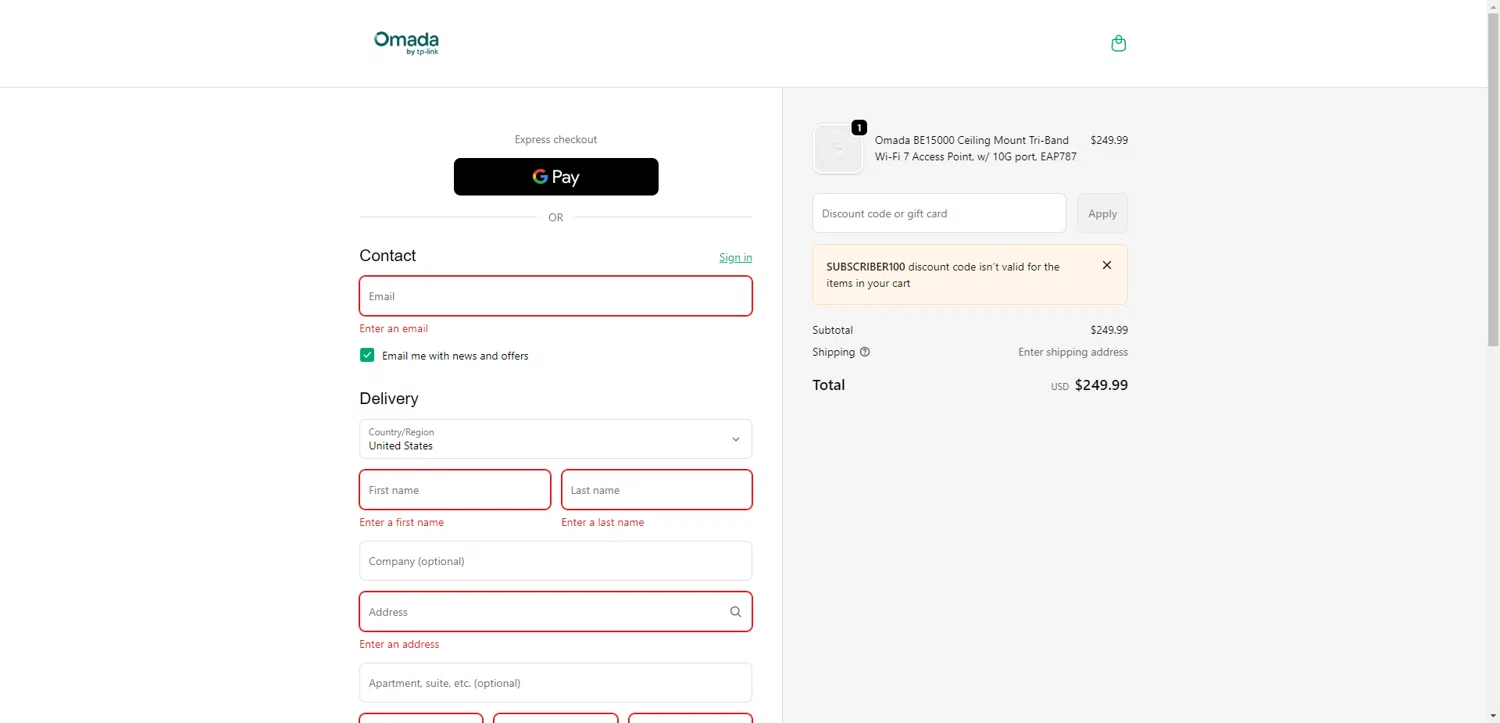Select the Company (optional) field

556,561
